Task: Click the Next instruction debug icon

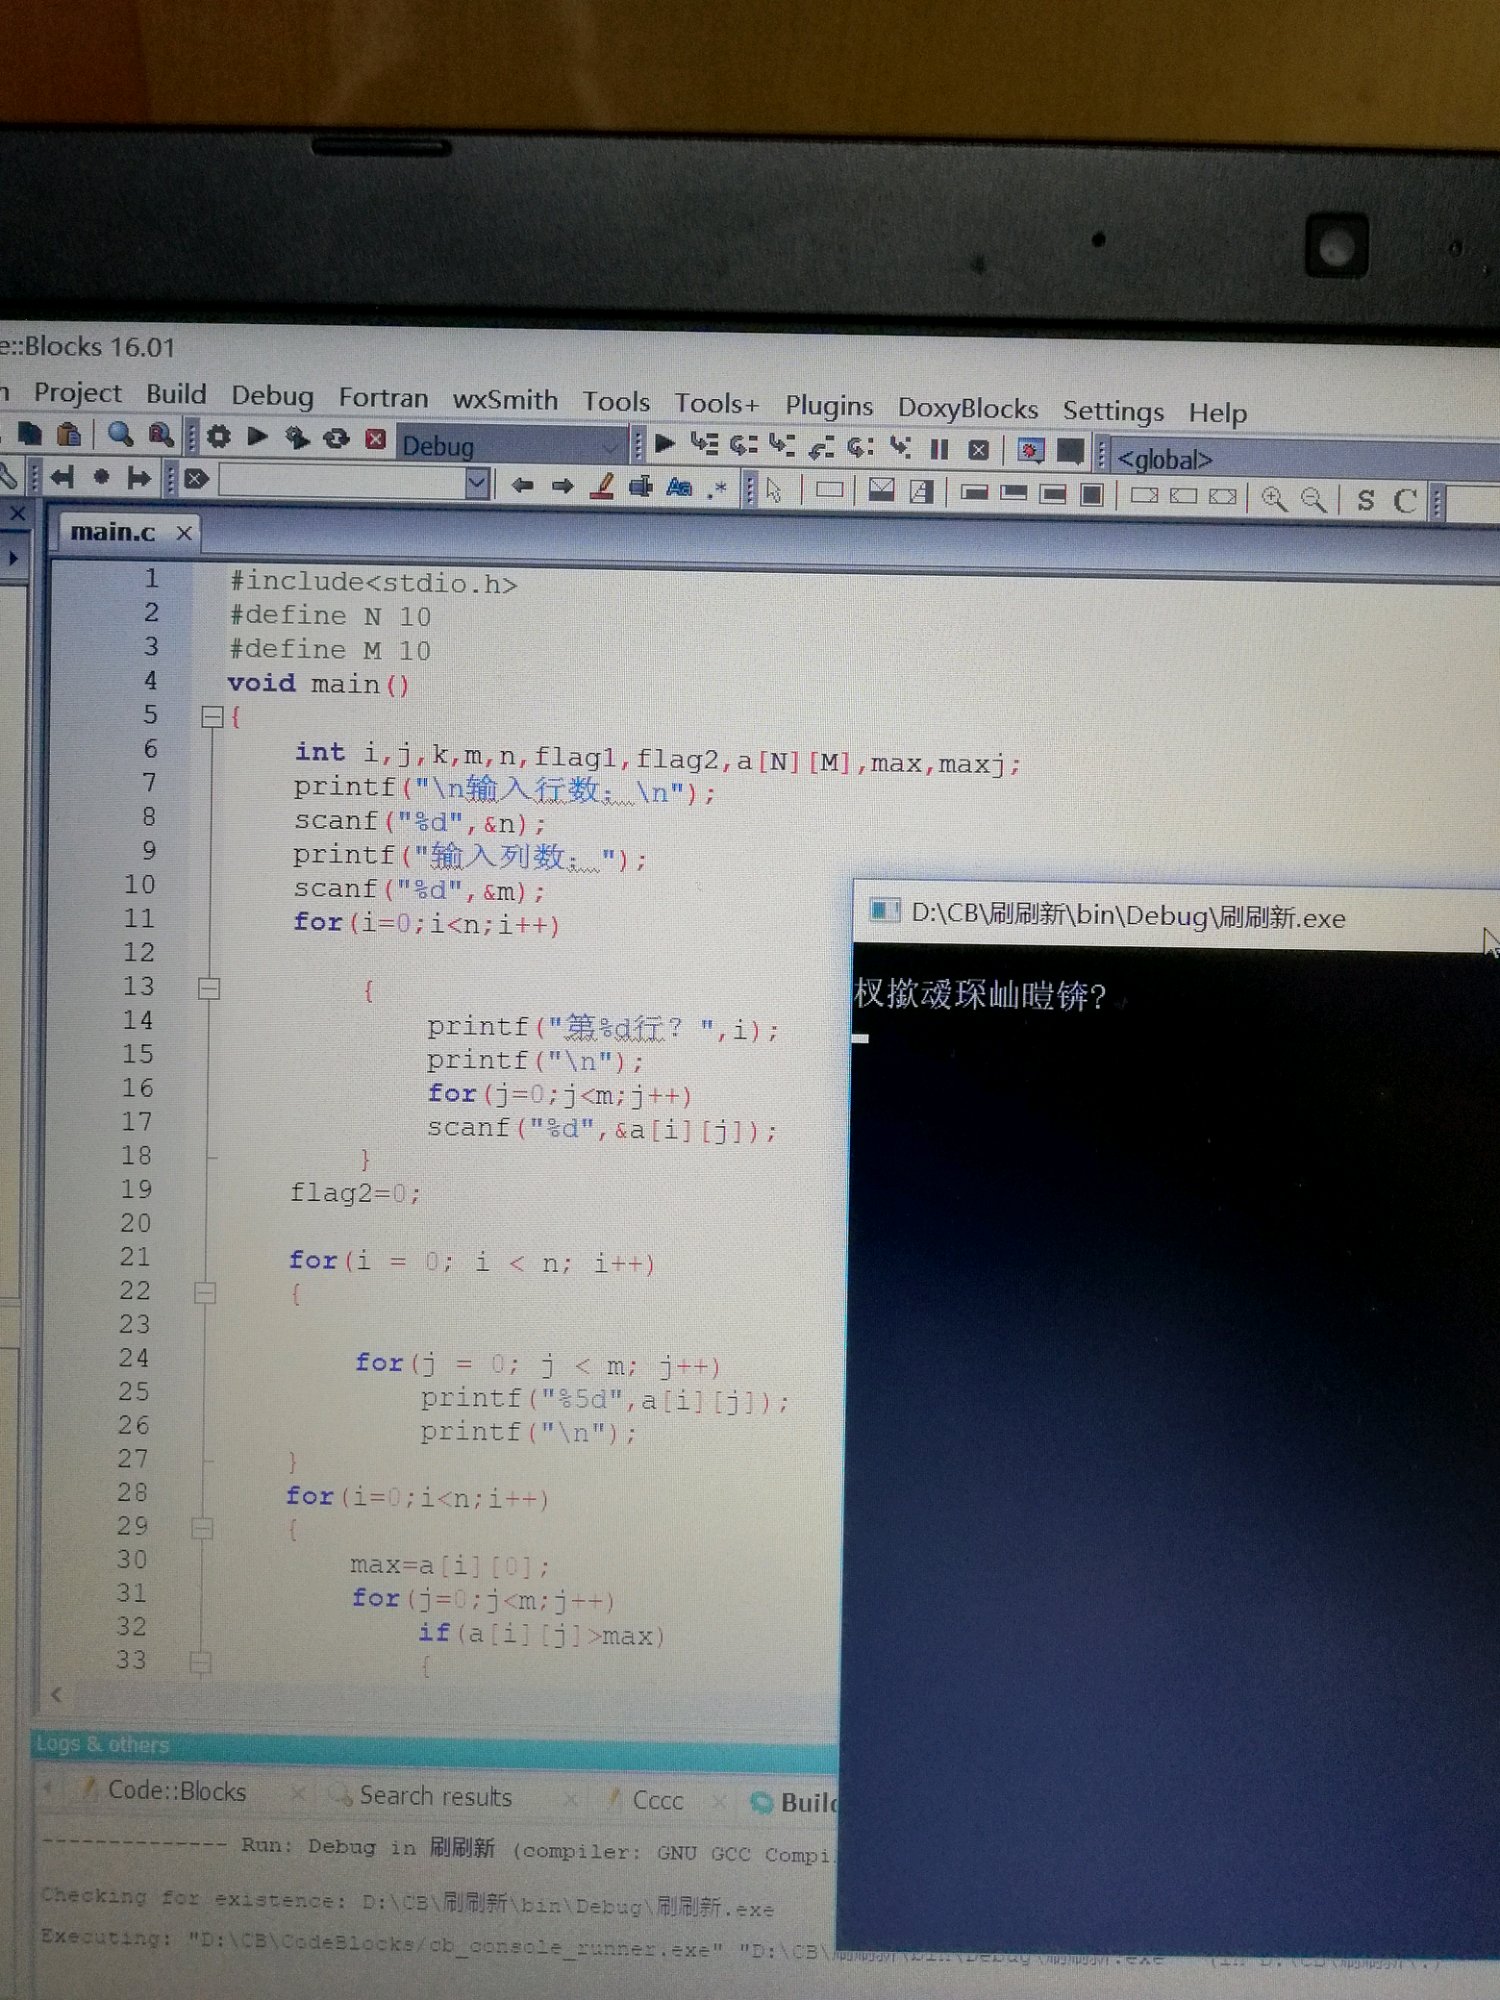Action: tap(861, 447)
